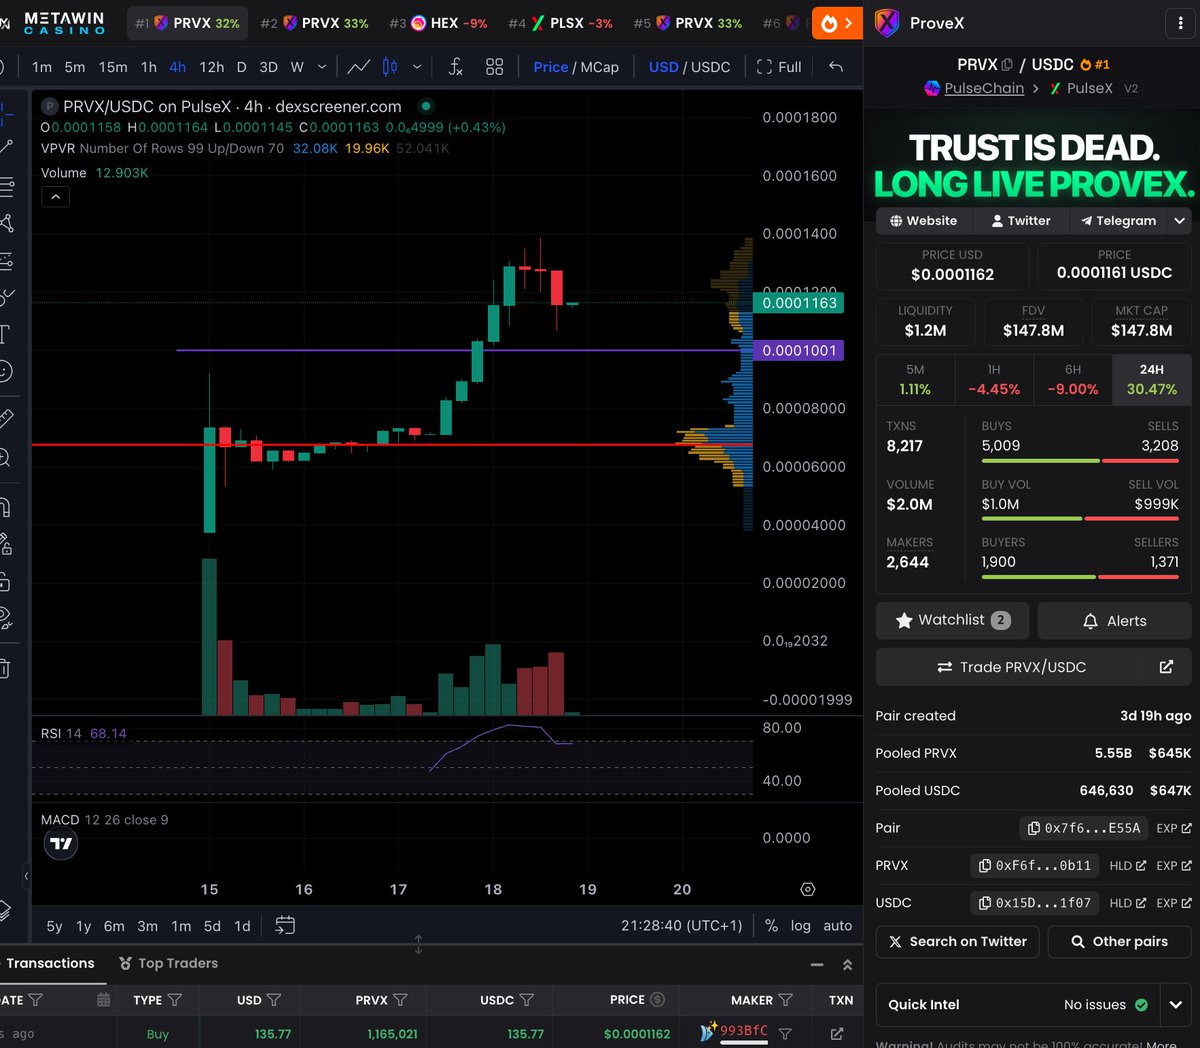
Task: Select the 1H stats tab
Action: click(994, 379)
